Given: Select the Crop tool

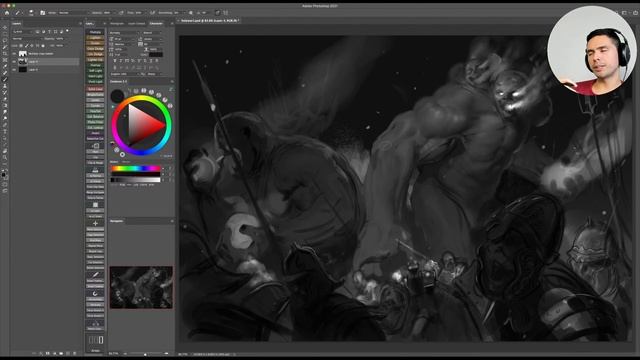Looking at the screenshot, I should [5, 53].
